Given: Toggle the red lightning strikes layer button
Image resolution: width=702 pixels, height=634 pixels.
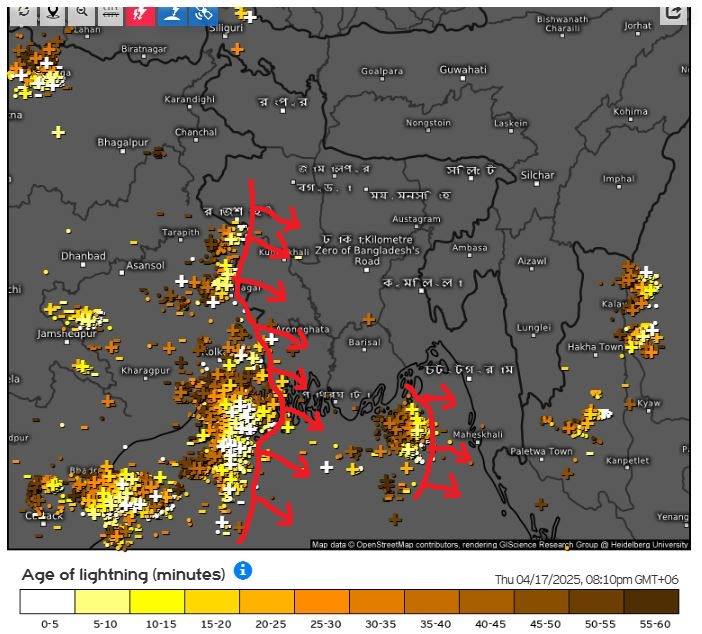Looking at the screenshot, I should click(x=140, y=12).
